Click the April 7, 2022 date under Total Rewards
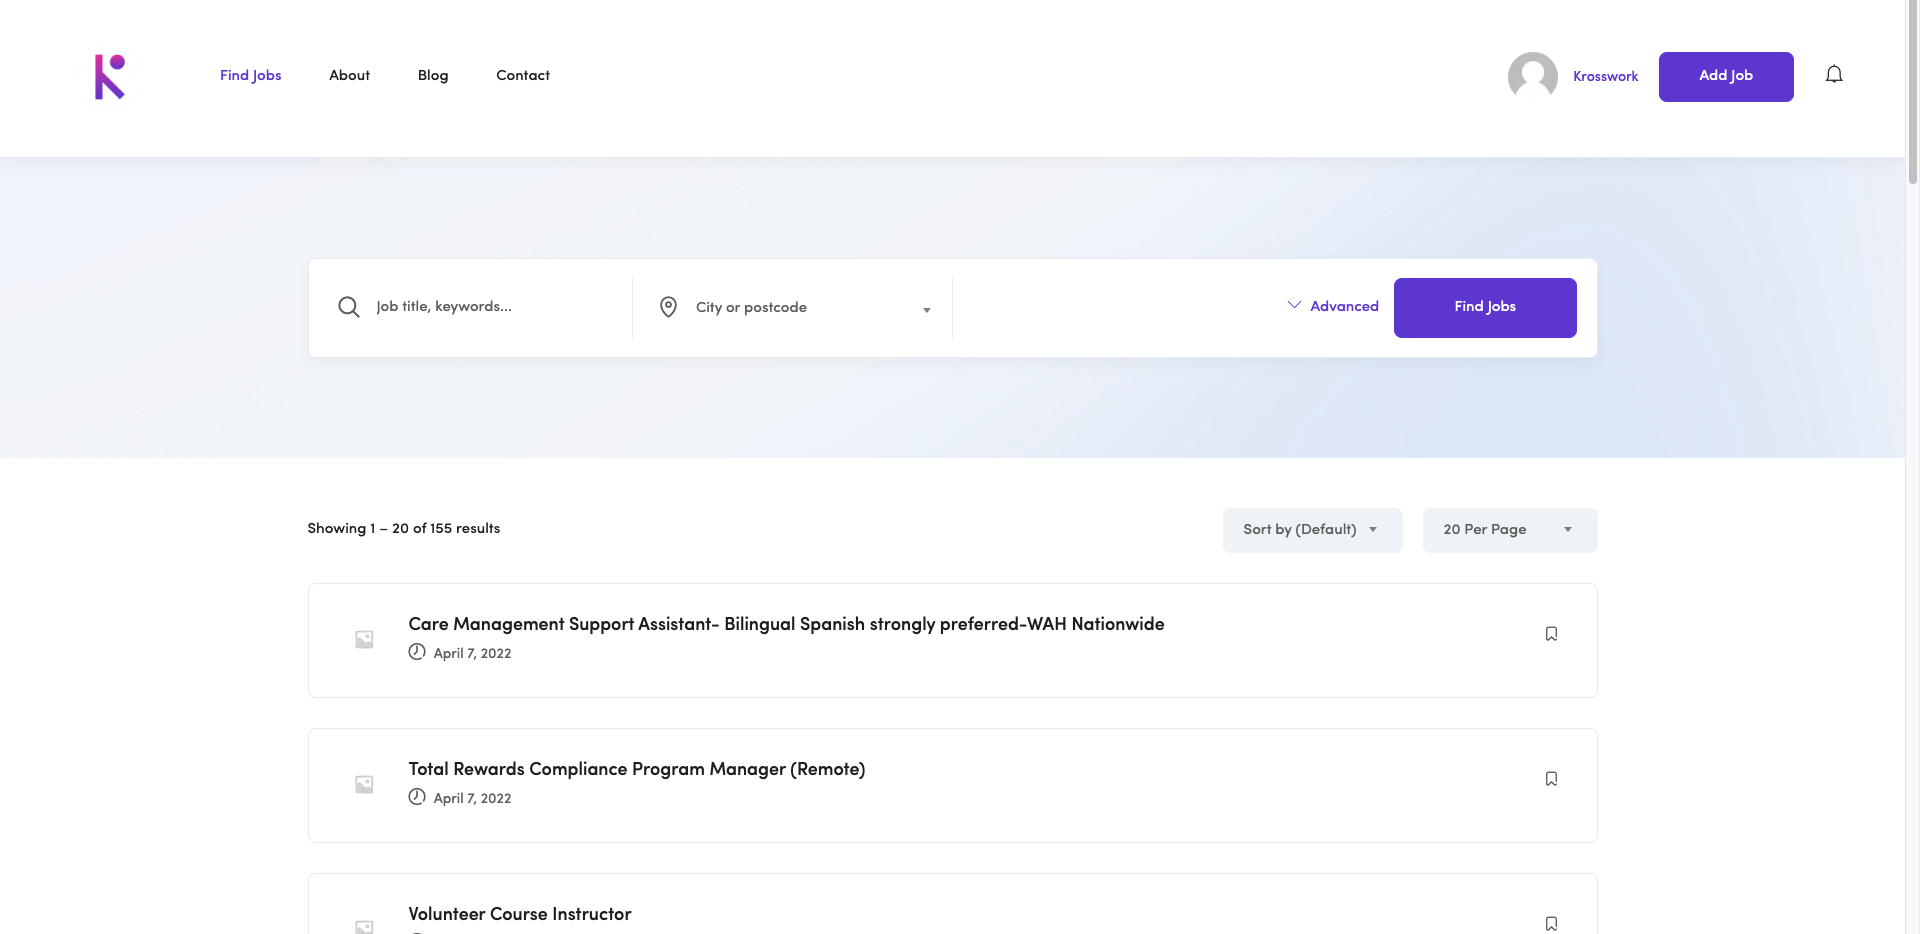Viewport: 1920px width, 934px height. [472, 799]
